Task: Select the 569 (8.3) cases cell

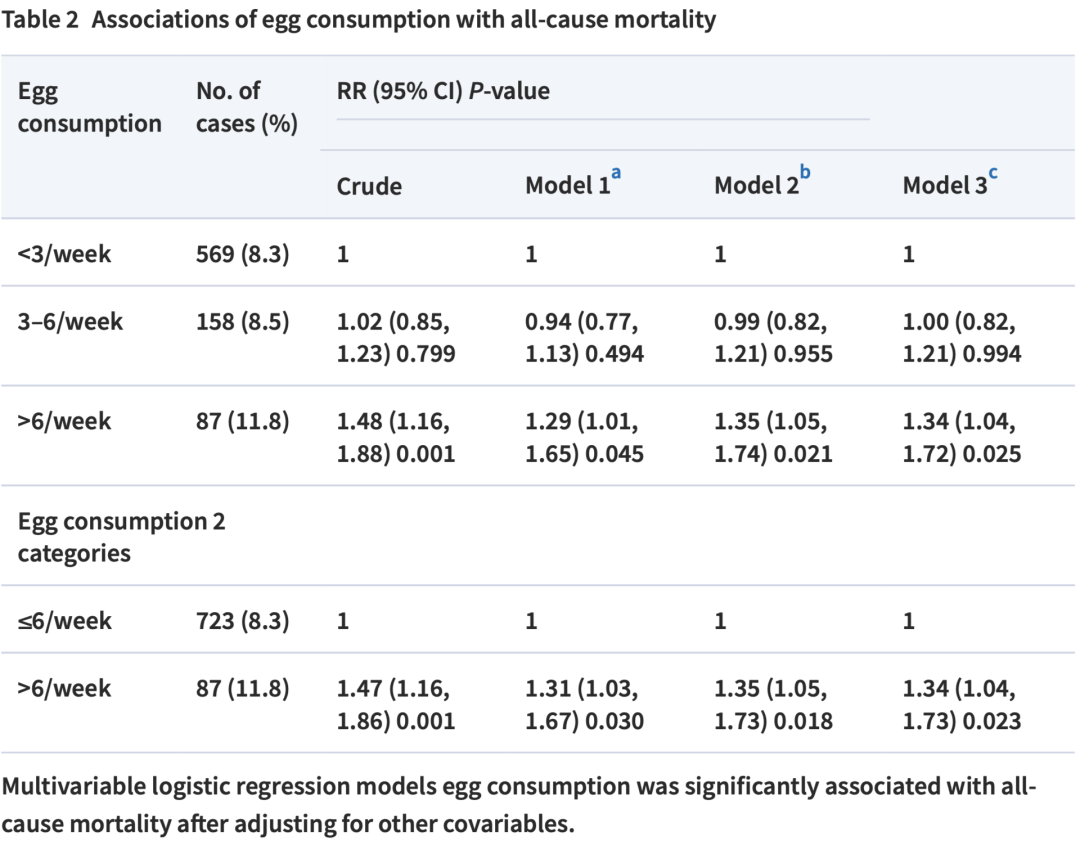Action: 243,254
